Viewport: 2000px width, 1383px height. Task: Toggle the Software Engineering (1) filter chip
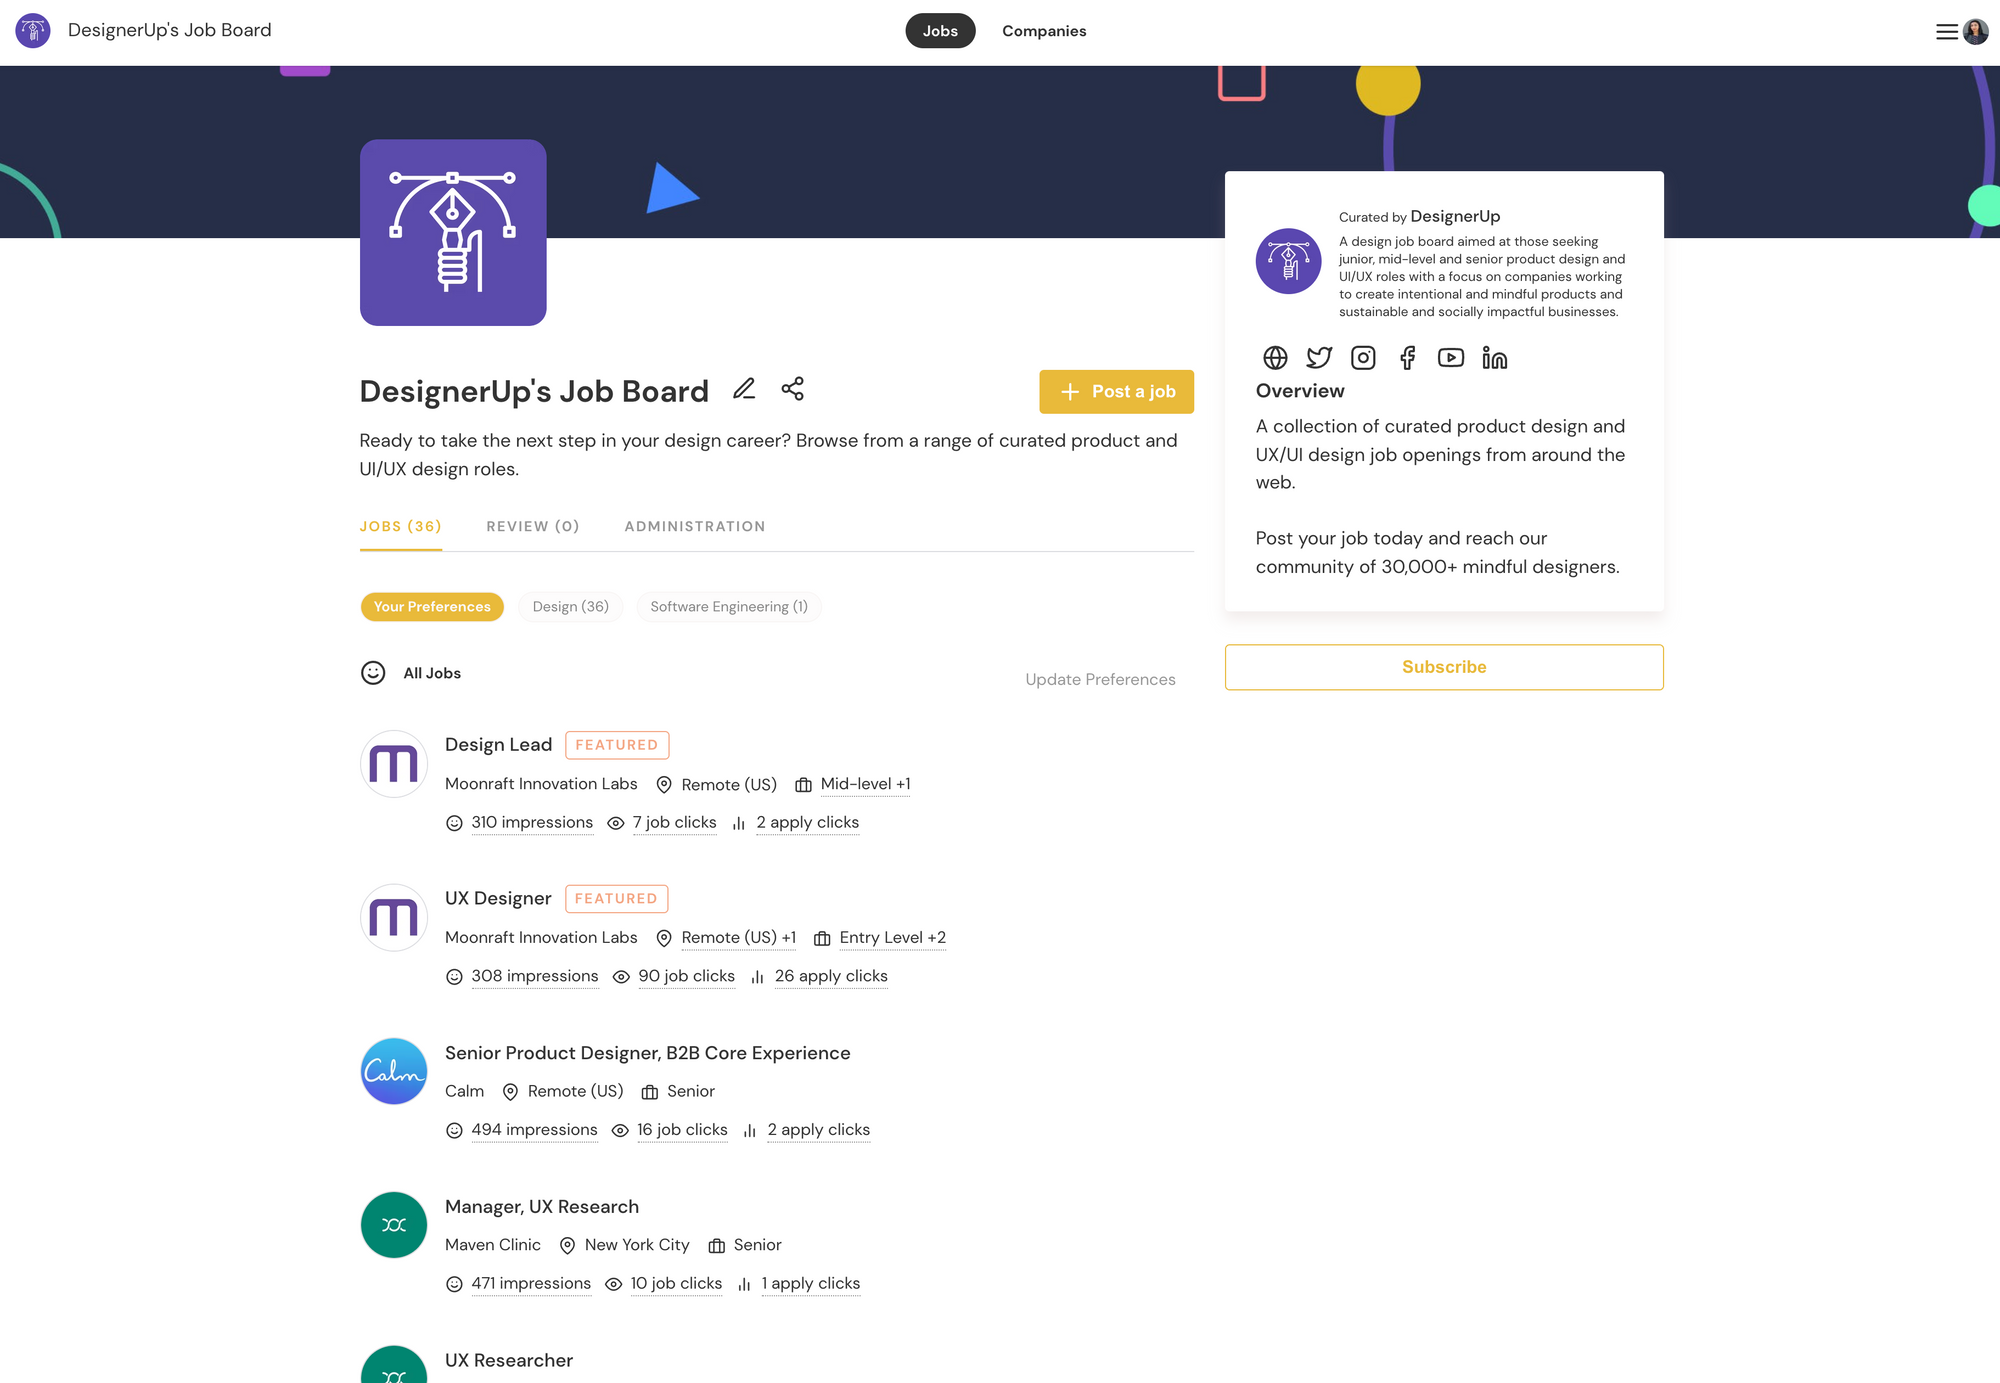pyautogui.click(x=729, y=607)
